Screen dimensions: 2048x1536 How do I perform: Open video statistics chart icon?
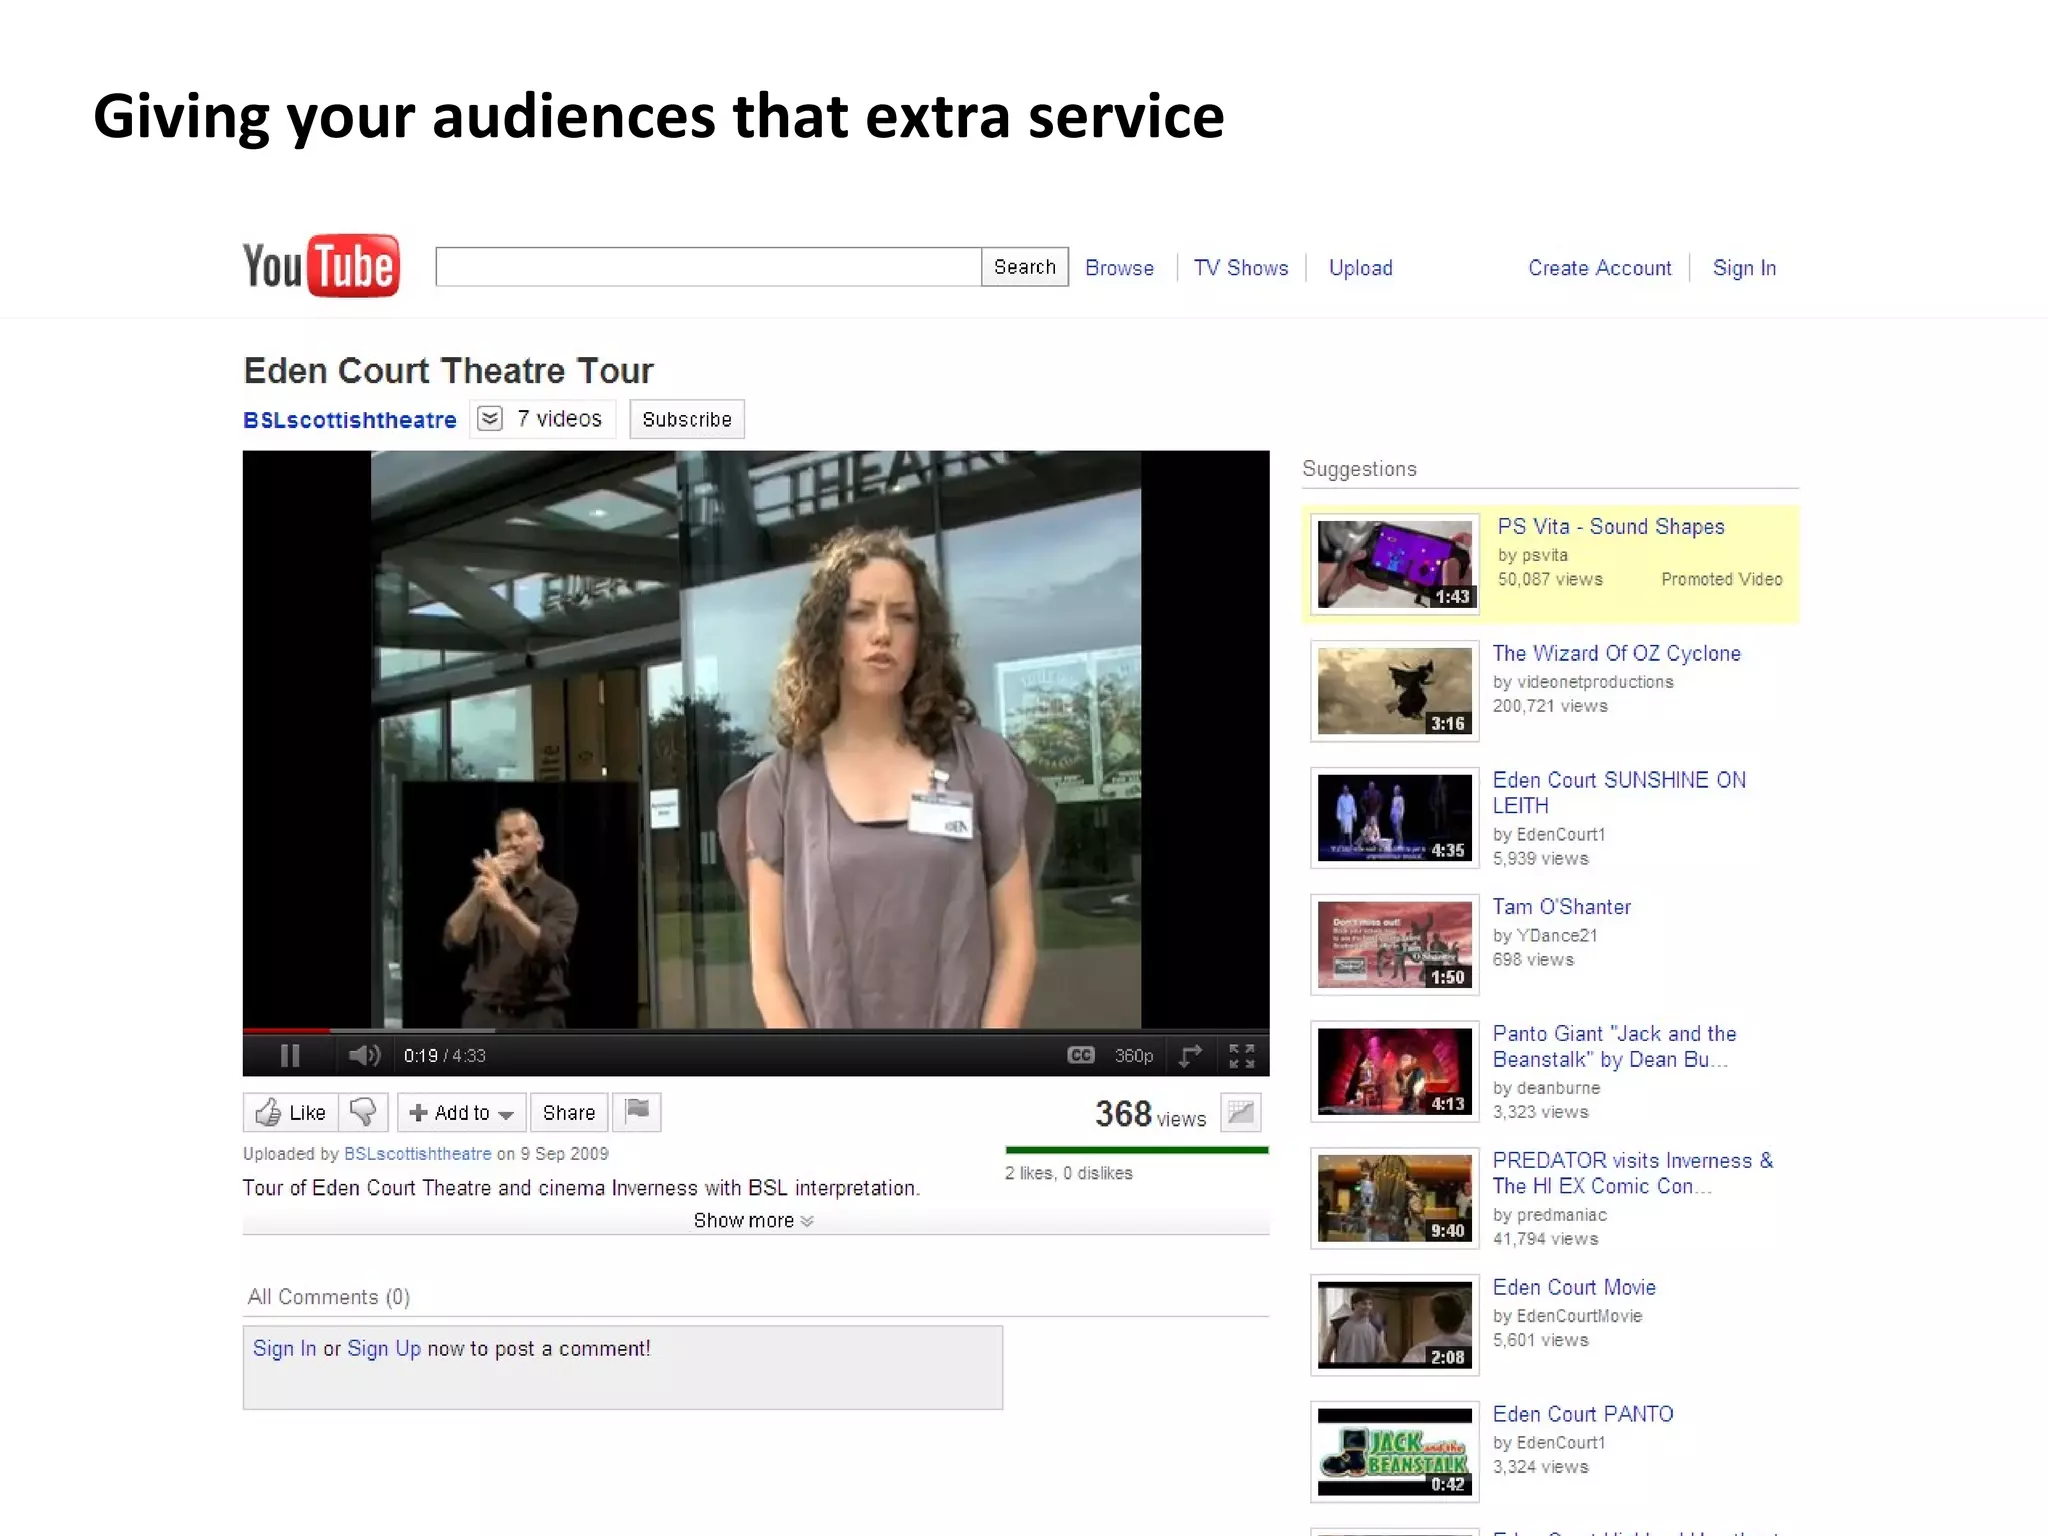point(1241,1112)
